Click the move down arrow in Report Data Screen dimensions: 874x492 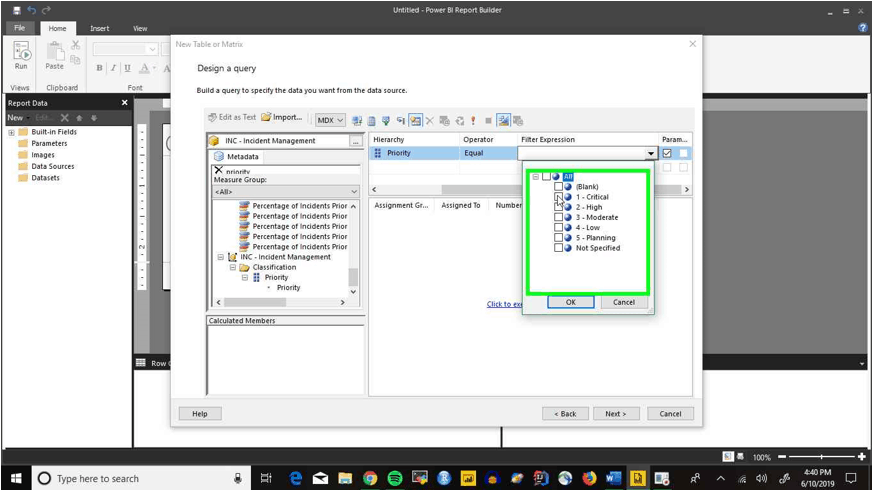[x=94, y=118]
